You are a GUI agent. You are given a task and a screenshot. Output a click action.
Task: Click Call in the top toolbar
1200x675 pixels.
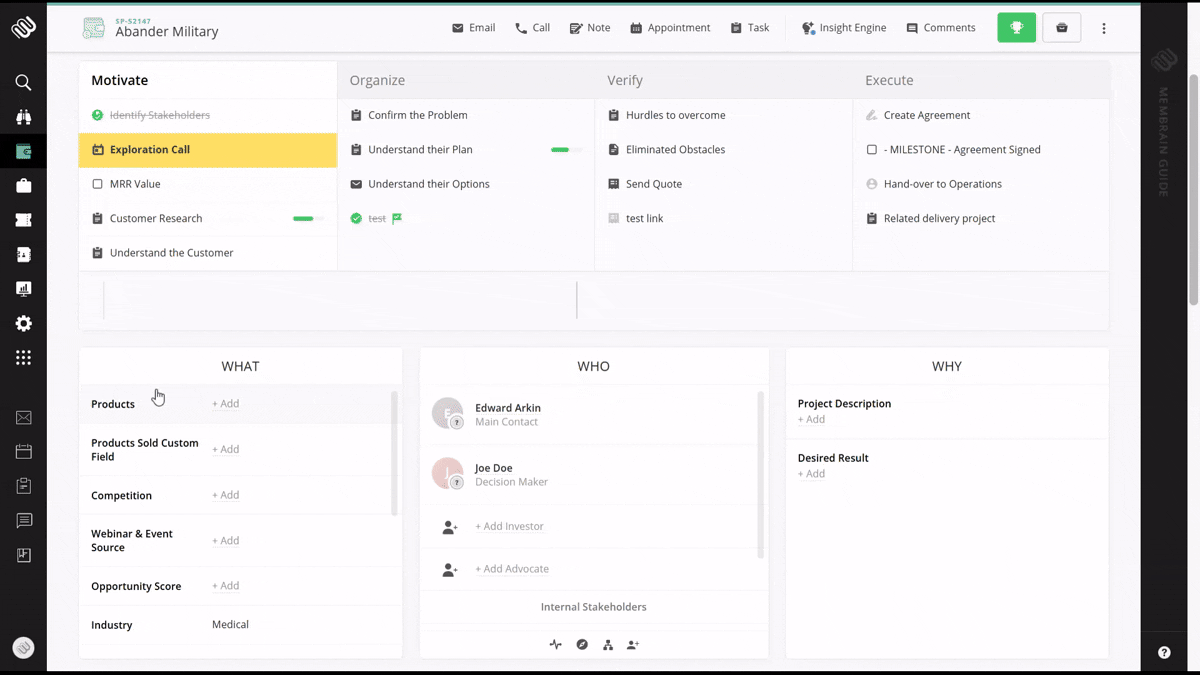(533, 28)
